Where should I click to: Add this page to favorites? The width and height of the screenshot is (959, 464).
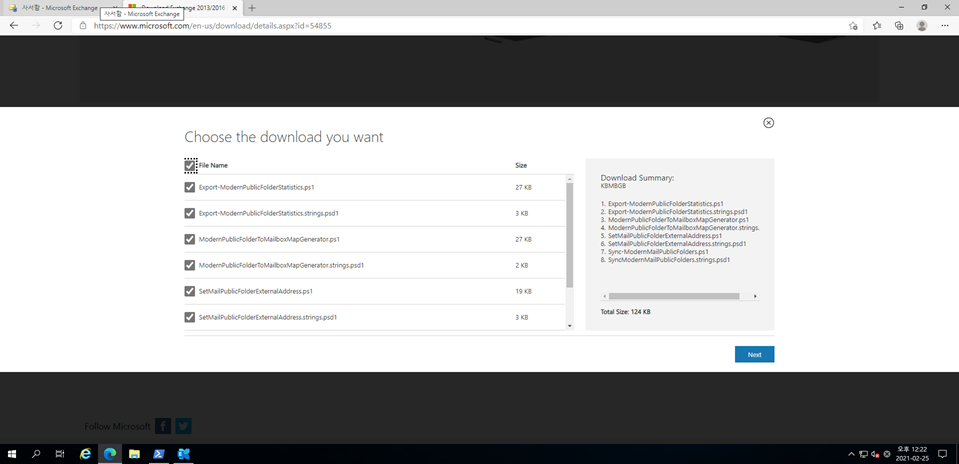(x=853, y=26)
